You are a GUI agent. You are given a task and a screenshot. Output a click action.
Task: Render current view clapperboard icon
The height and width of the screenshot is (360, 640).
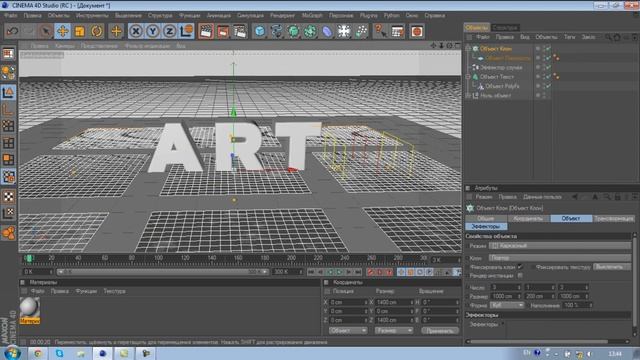206,31
